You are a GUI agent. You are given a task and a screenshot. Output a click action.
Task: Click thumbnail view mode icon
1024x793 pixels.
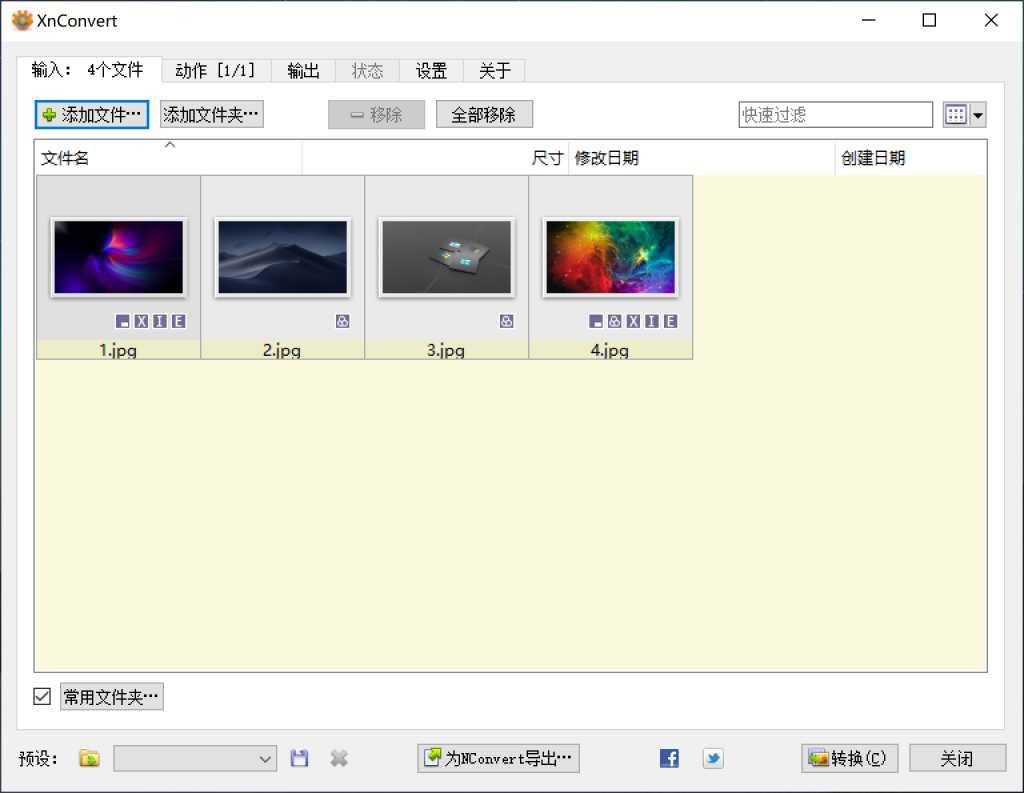(956, 115)
